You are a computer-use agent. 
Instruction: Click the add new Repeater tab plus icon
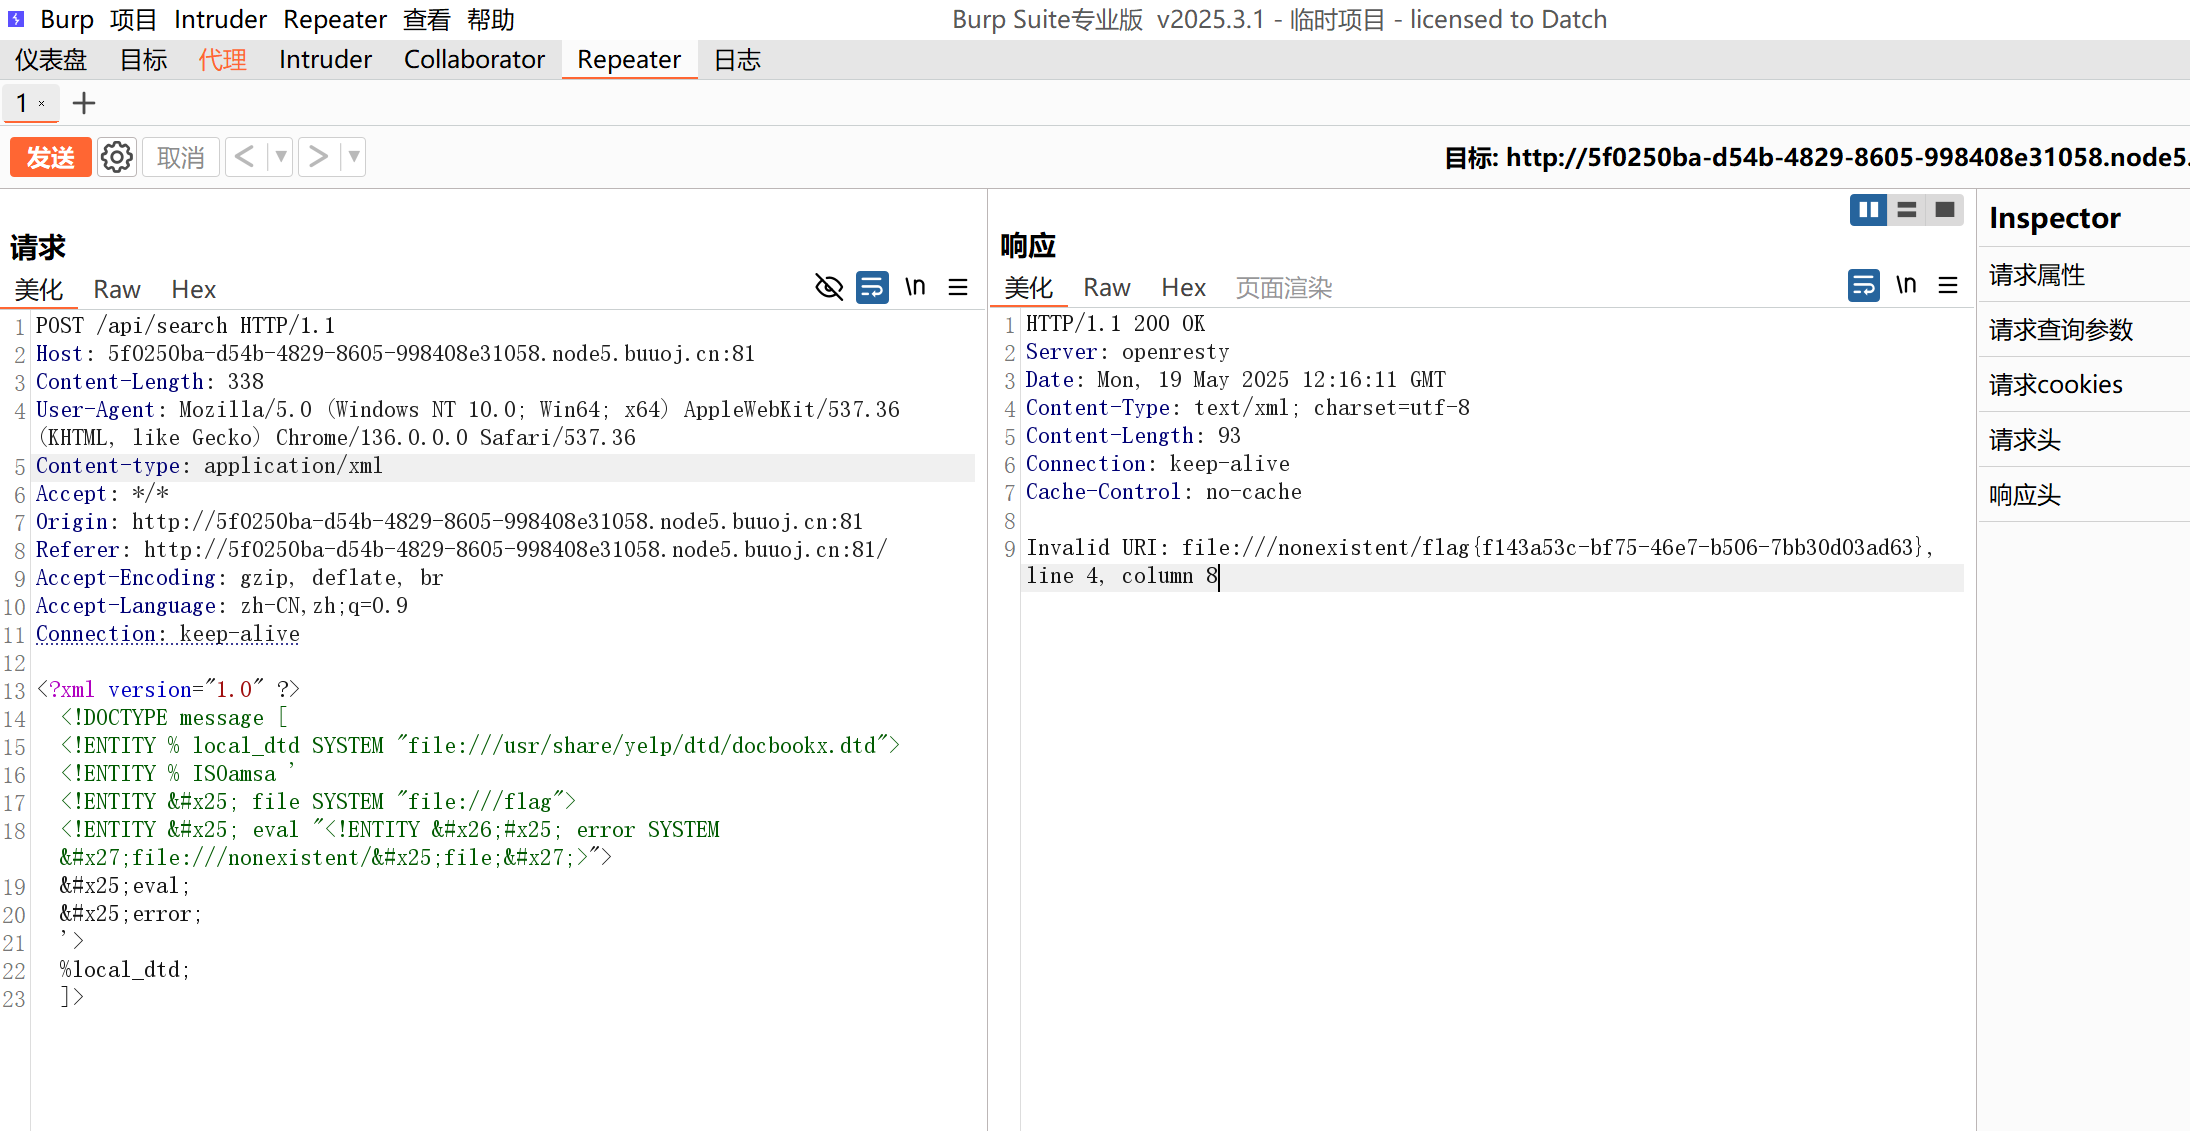[84, 103]
